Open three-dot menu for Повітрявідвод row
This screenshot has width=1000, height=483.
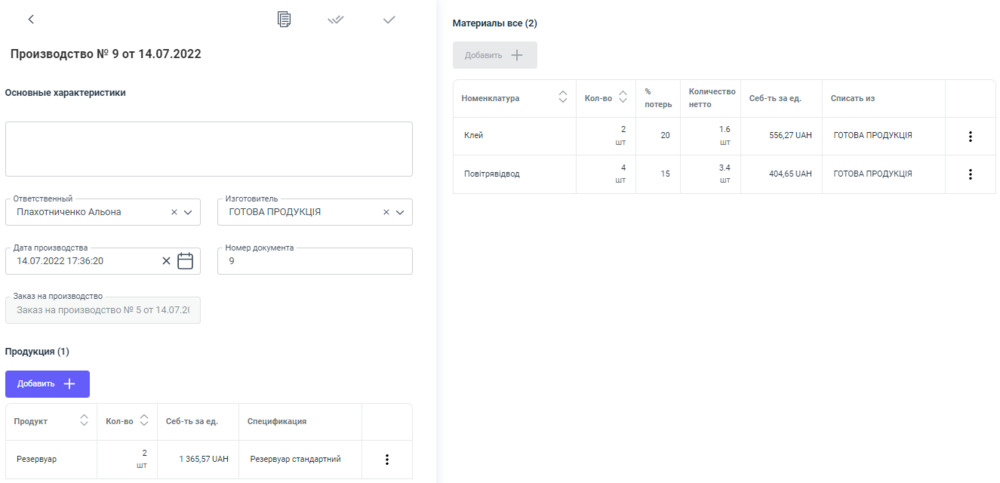point(970,174)
